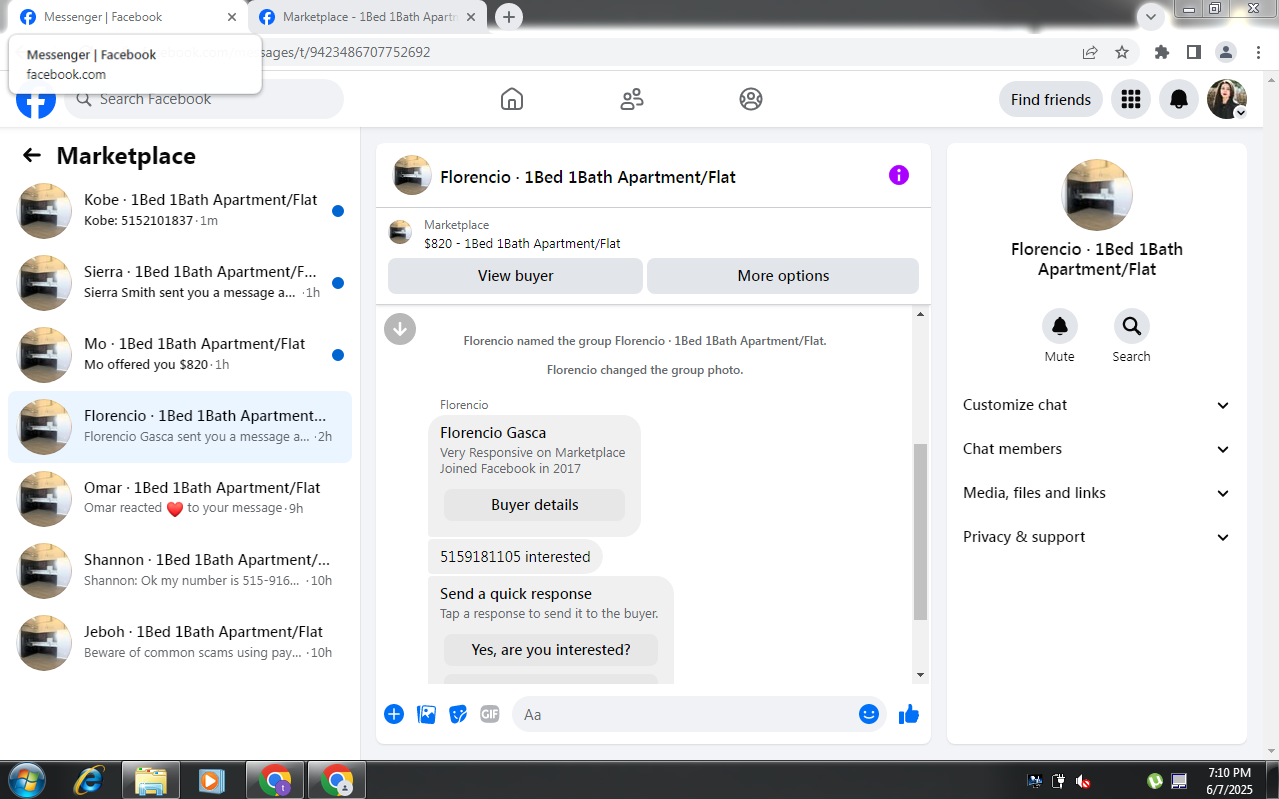Go back using Marketplace back arrow
This screenshot has height=799, width=1279.
click(32, 155)
